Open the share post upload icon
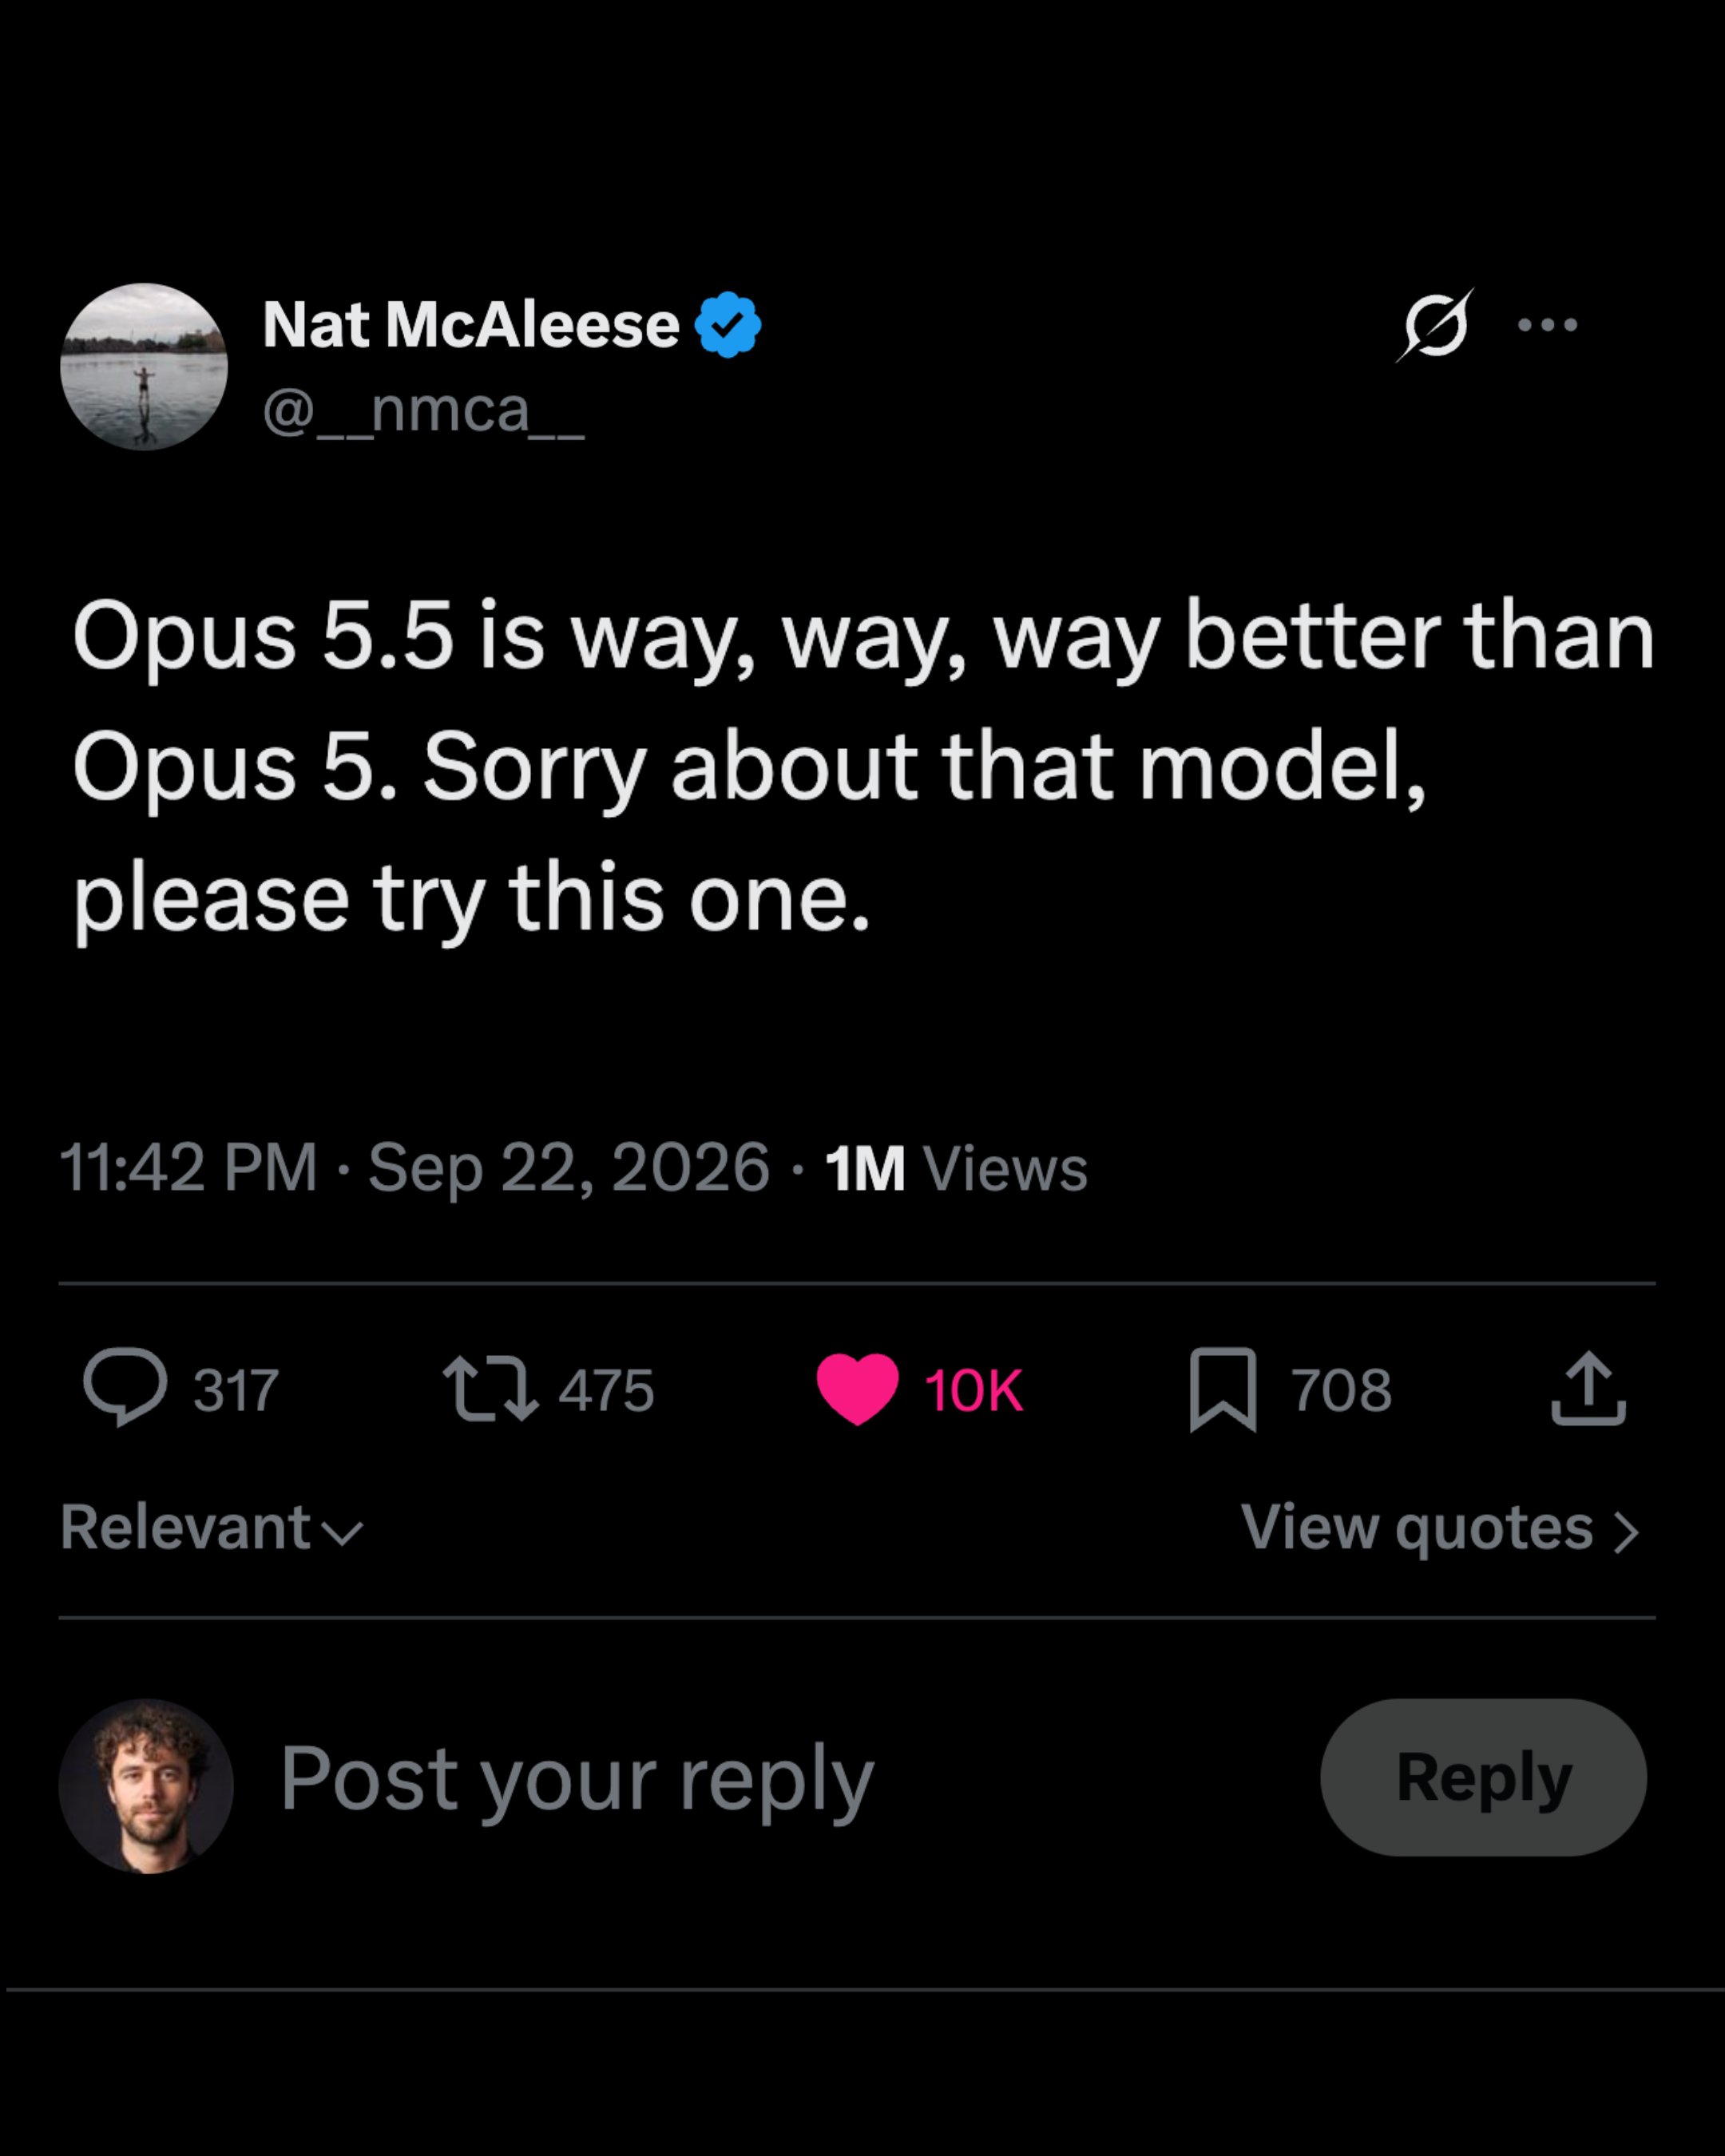The height and width of the screenshot is (2156, 1725). [1588, 1387]
